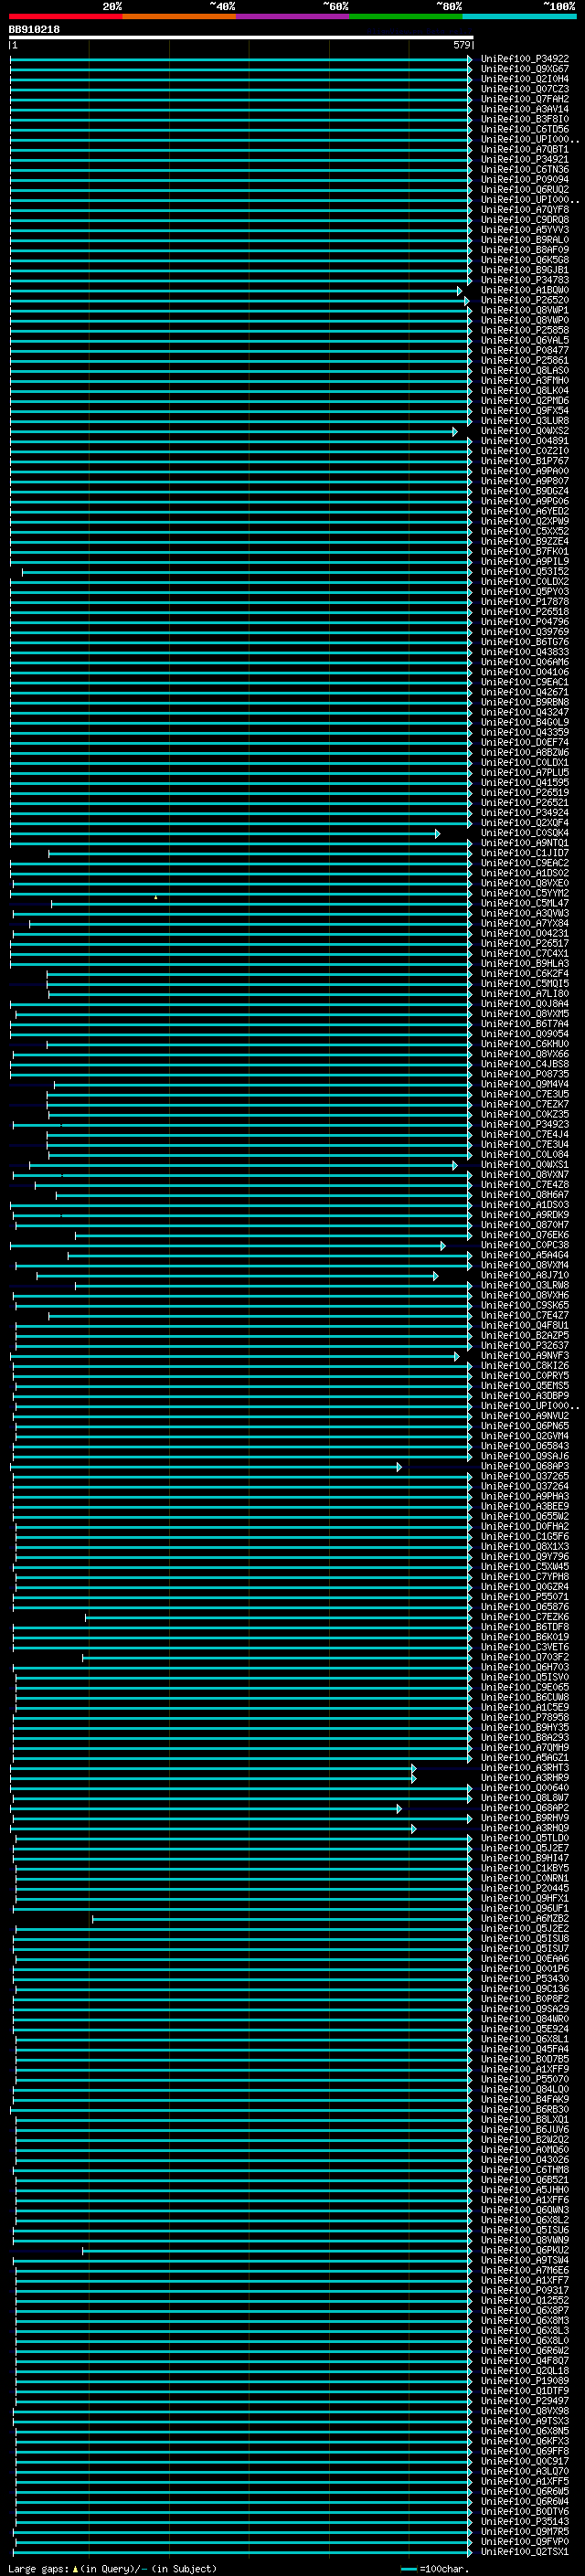Viewport: 585px width, 2576px height.
Task: Open entry UniRef100_A3AV14
Action: point(524,109)
